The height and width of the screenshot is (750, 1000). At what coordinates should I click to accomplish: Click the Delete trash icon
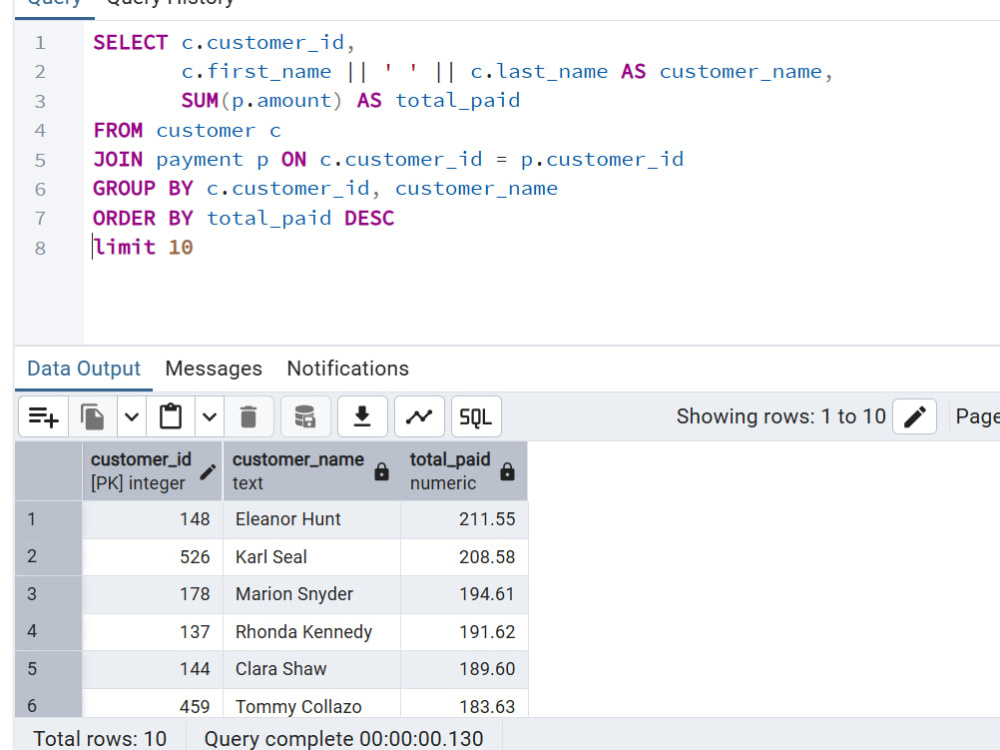pyautogui.click(x=249, y=417)
